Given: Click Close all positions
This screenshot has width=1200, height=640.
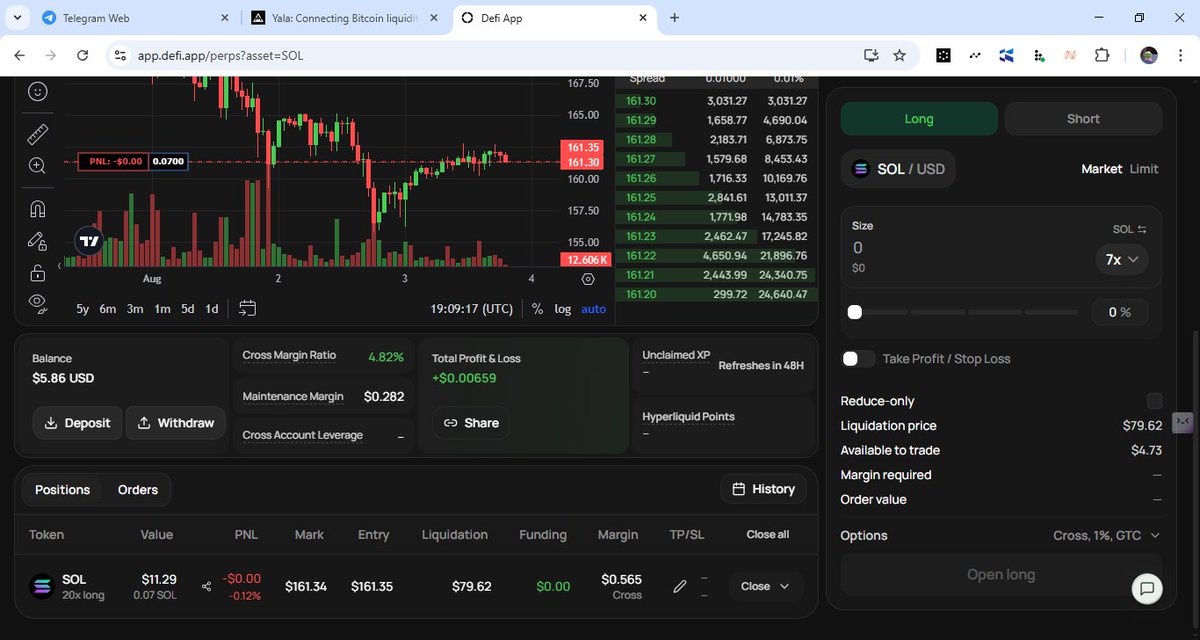Looking at the screenshot, I should point(768,535).
